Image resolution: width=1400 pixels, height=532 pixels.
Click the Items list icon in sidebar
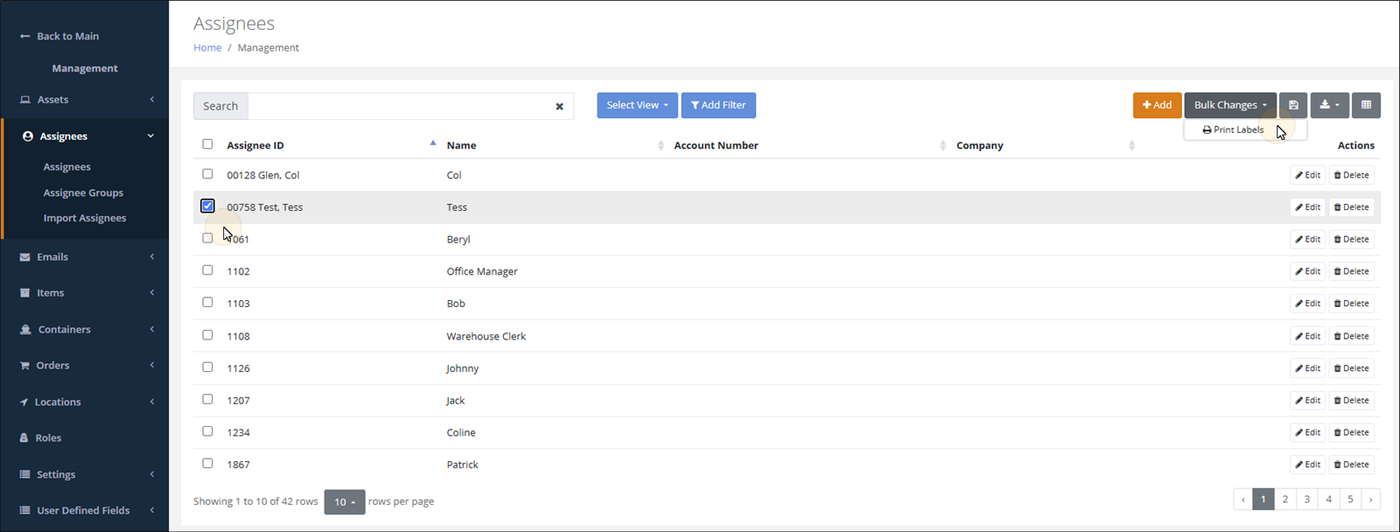[x=25, y=293]
